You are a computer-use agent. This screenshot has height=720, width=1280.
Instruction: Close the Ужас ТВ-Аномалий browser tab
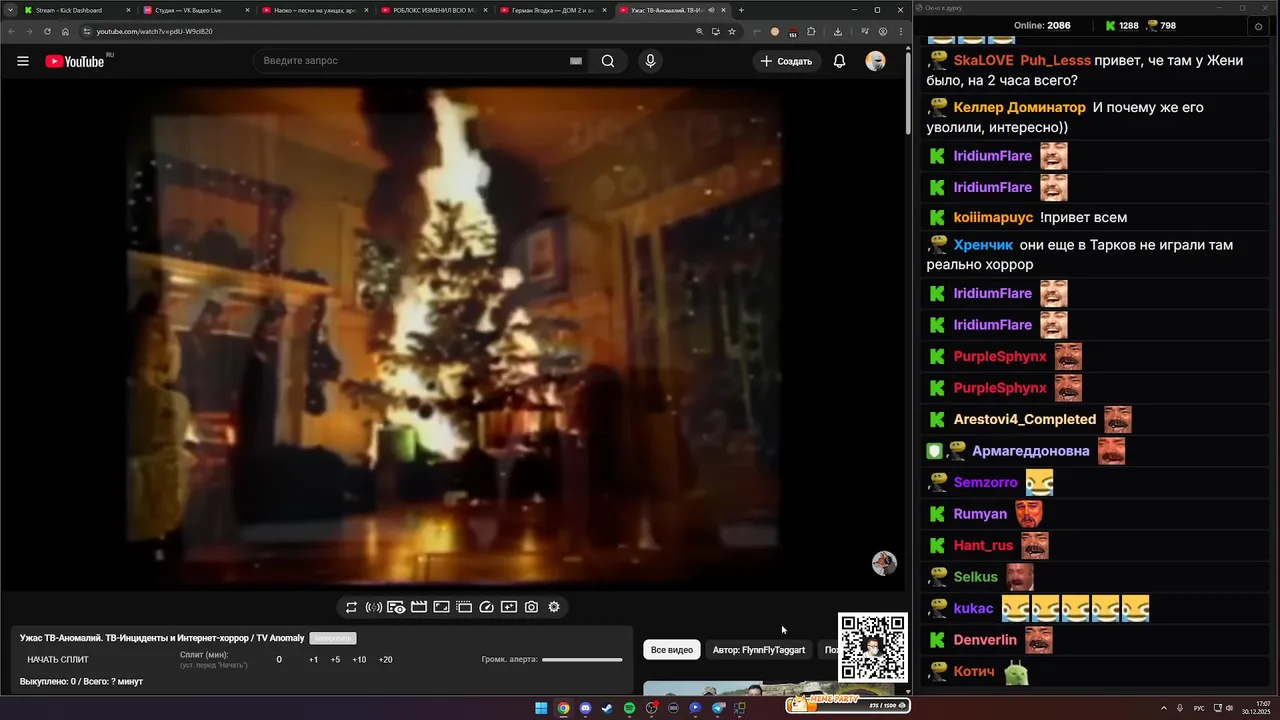724,10
